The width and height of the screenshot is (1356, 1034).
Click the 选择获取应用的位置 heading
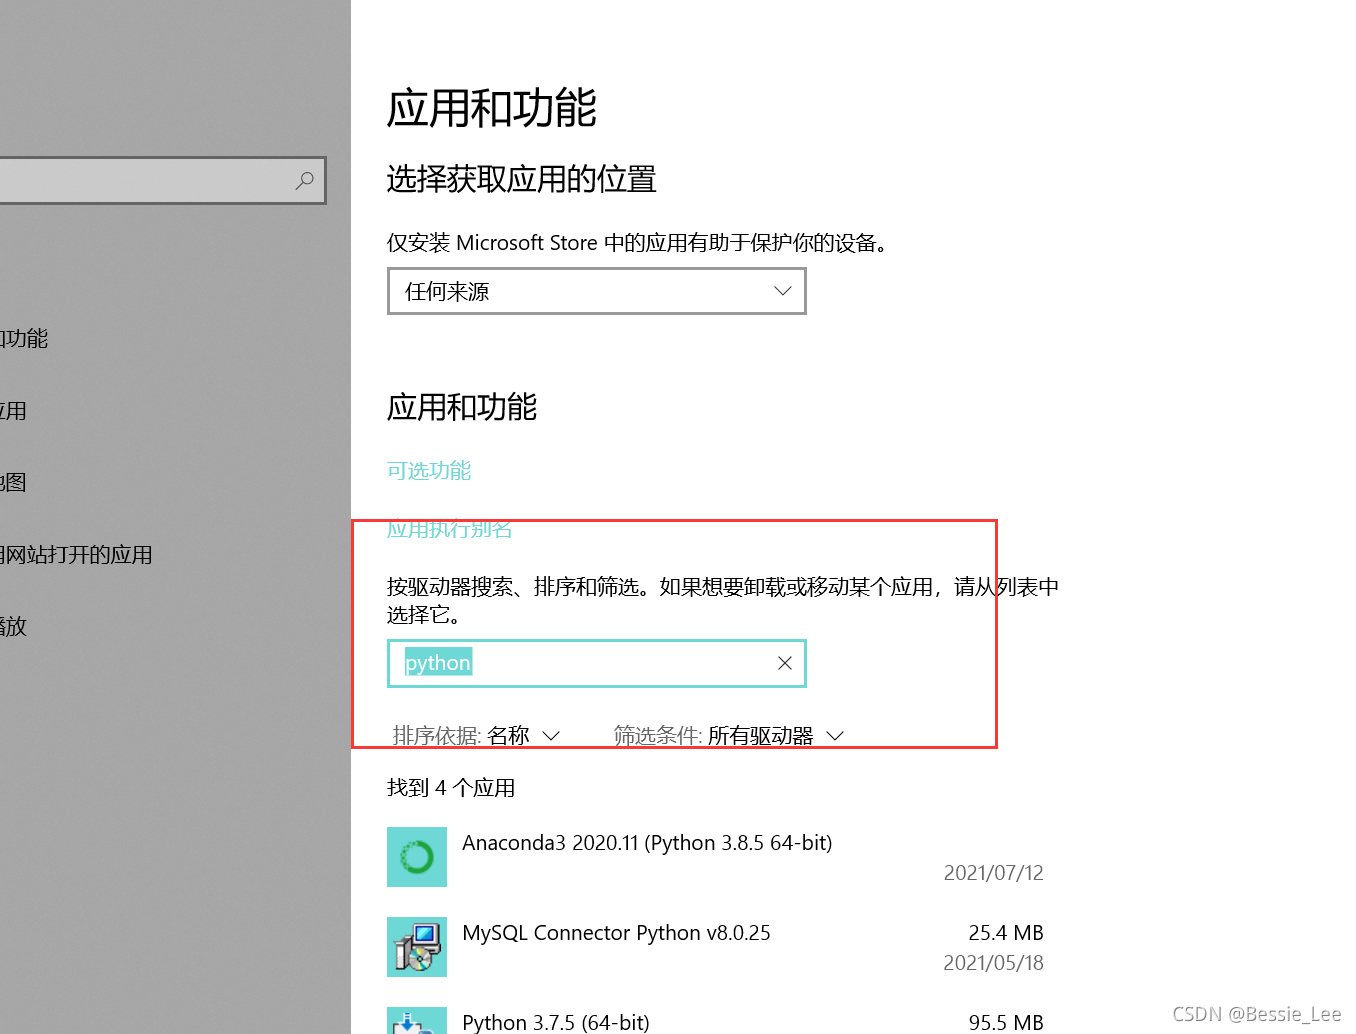point(521,179)
